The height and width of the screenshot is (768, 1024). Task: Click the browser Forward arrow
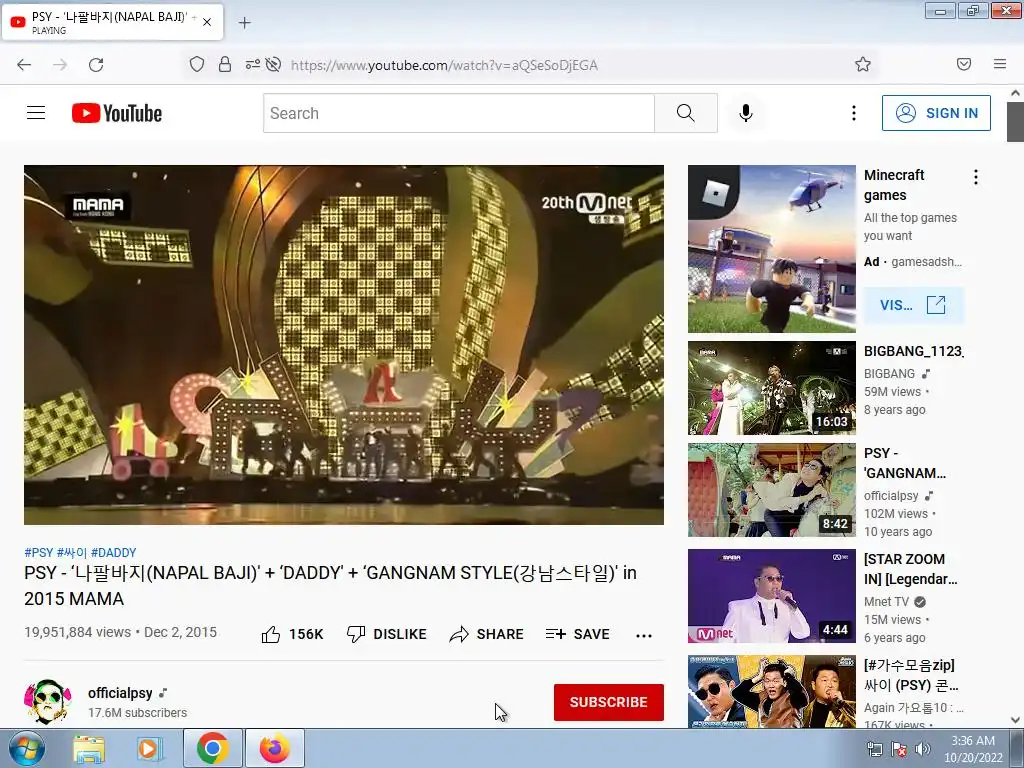60,65
